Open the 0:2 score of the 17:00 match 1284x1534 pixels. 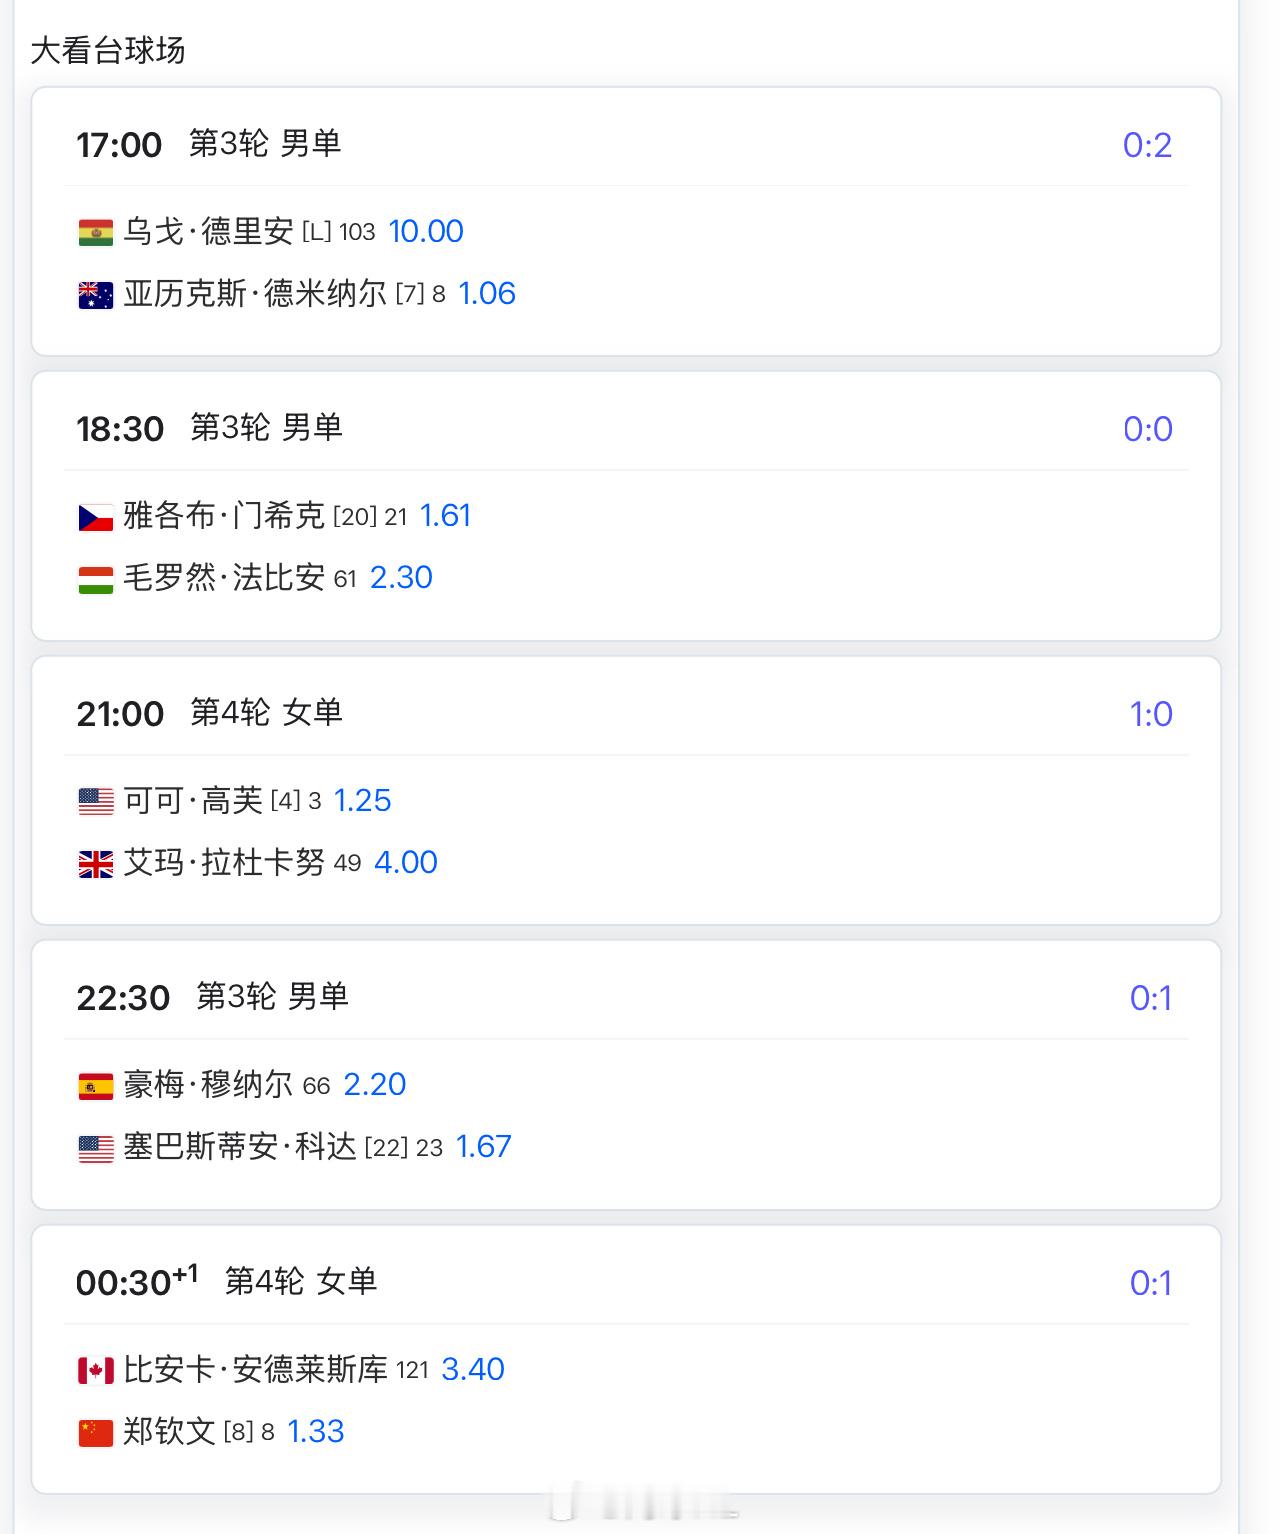coord(1147,145)
